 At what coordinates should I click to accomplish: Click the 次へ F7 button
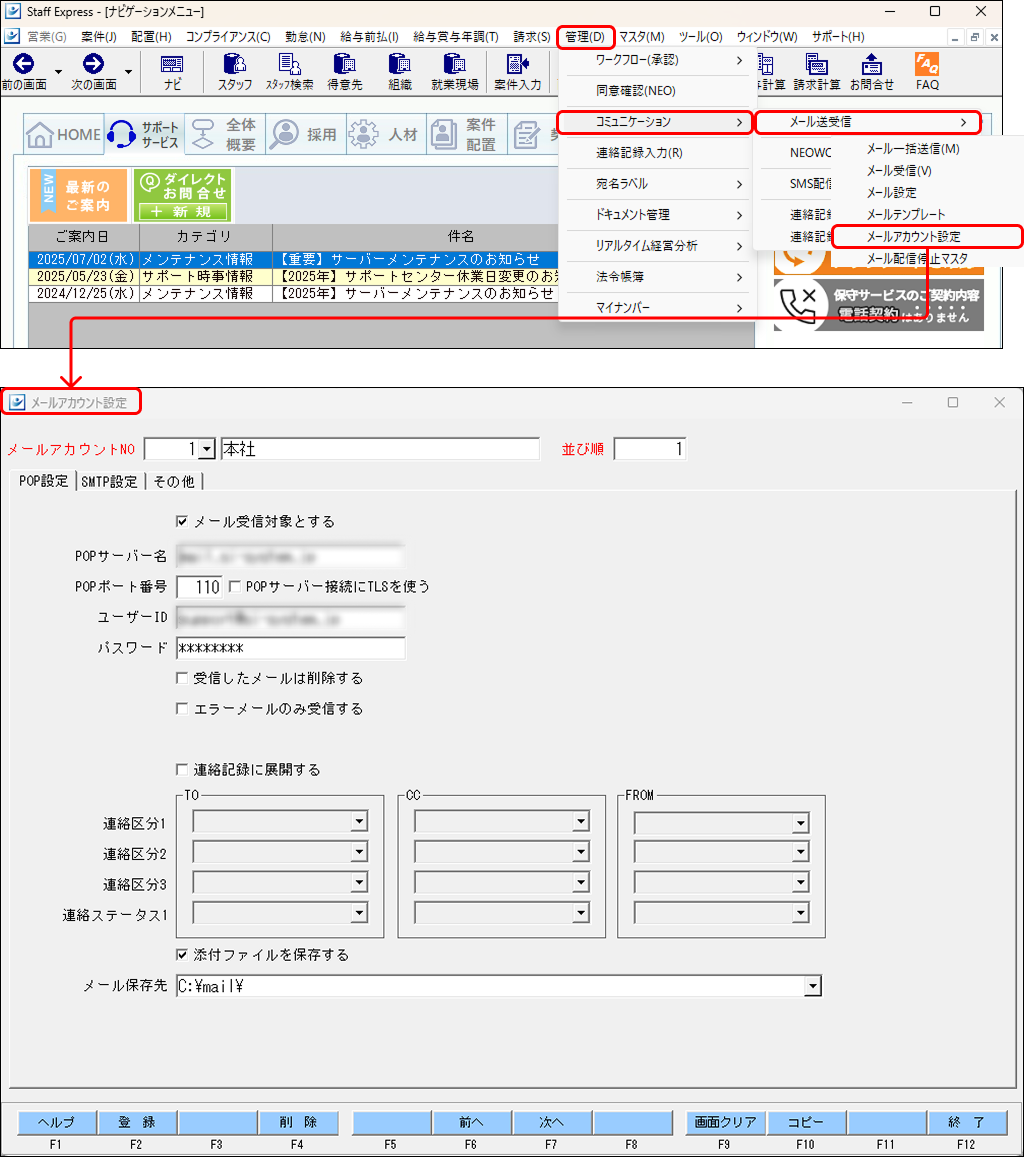(x=553, y=1122)
